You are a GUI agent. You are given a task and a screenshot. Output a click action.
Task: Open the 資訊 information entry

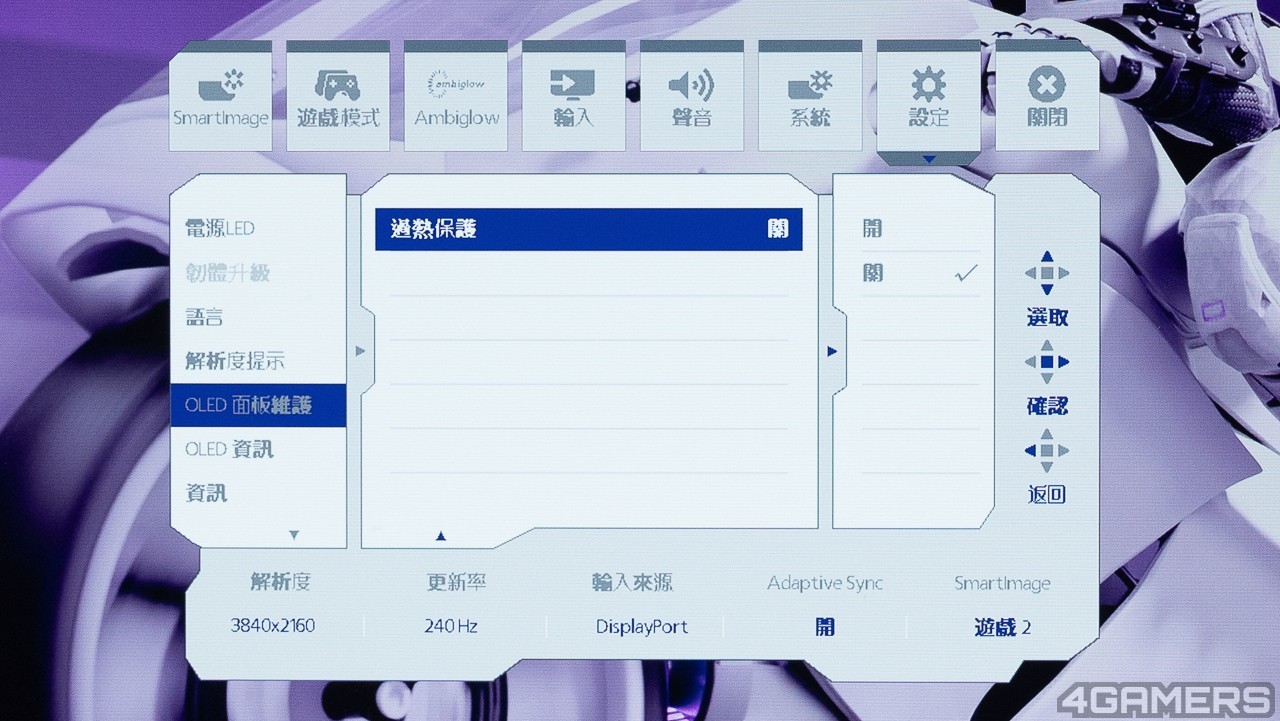point(258,493)
